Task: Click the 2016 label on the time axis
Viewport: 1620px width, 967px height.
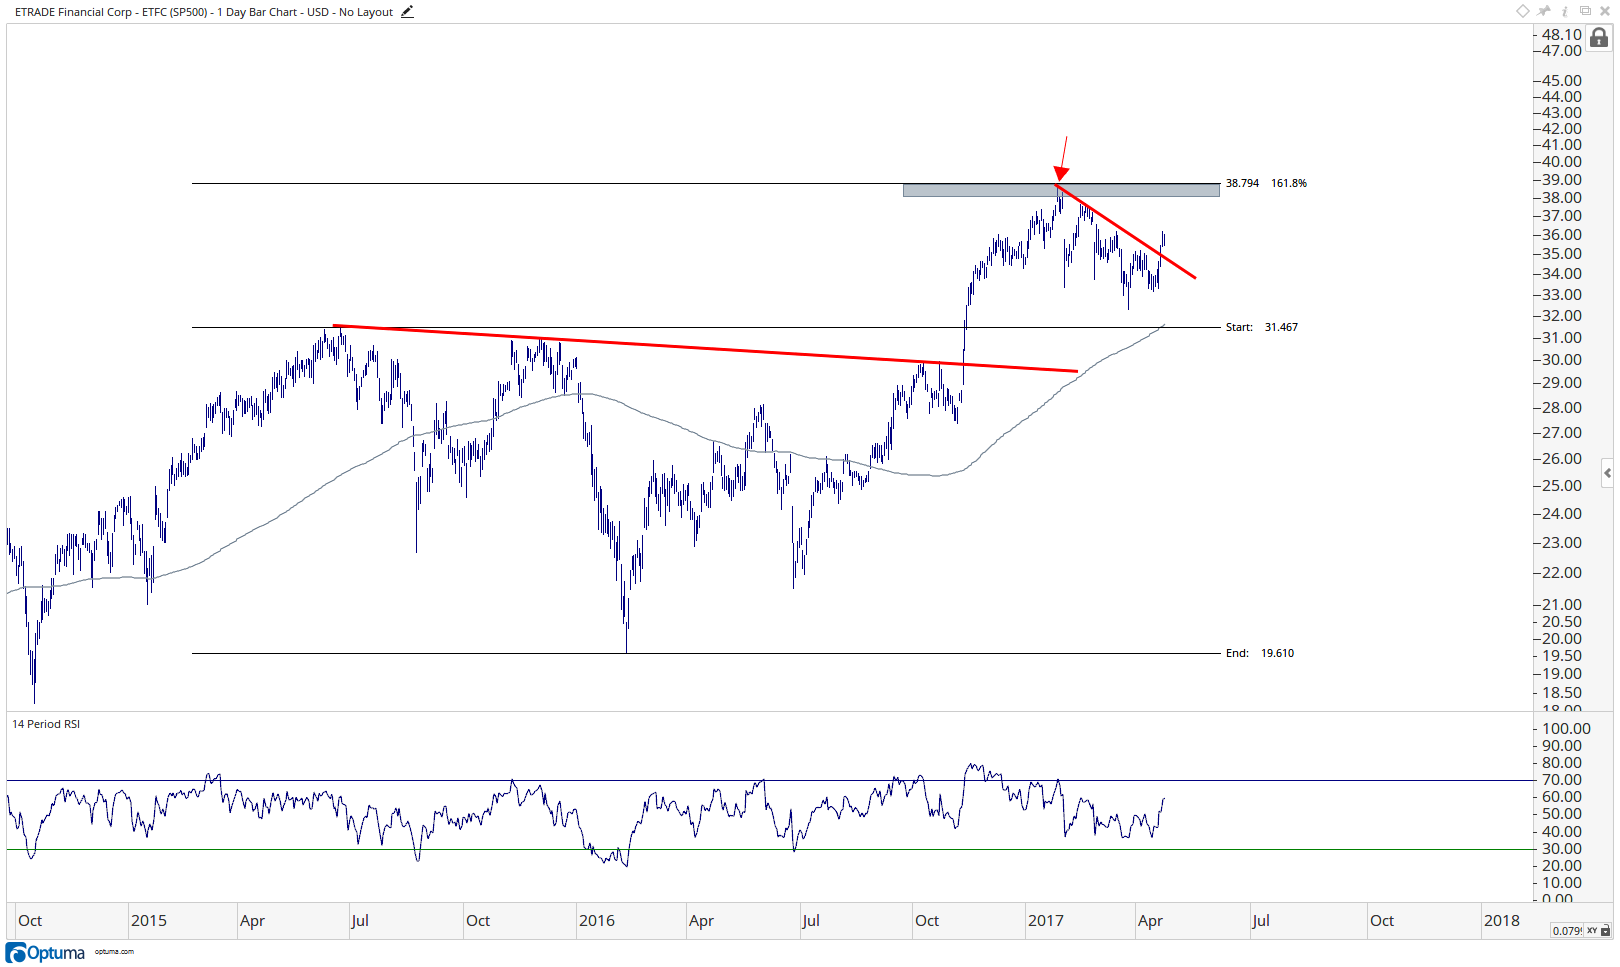Action: [x=597, y=921]
